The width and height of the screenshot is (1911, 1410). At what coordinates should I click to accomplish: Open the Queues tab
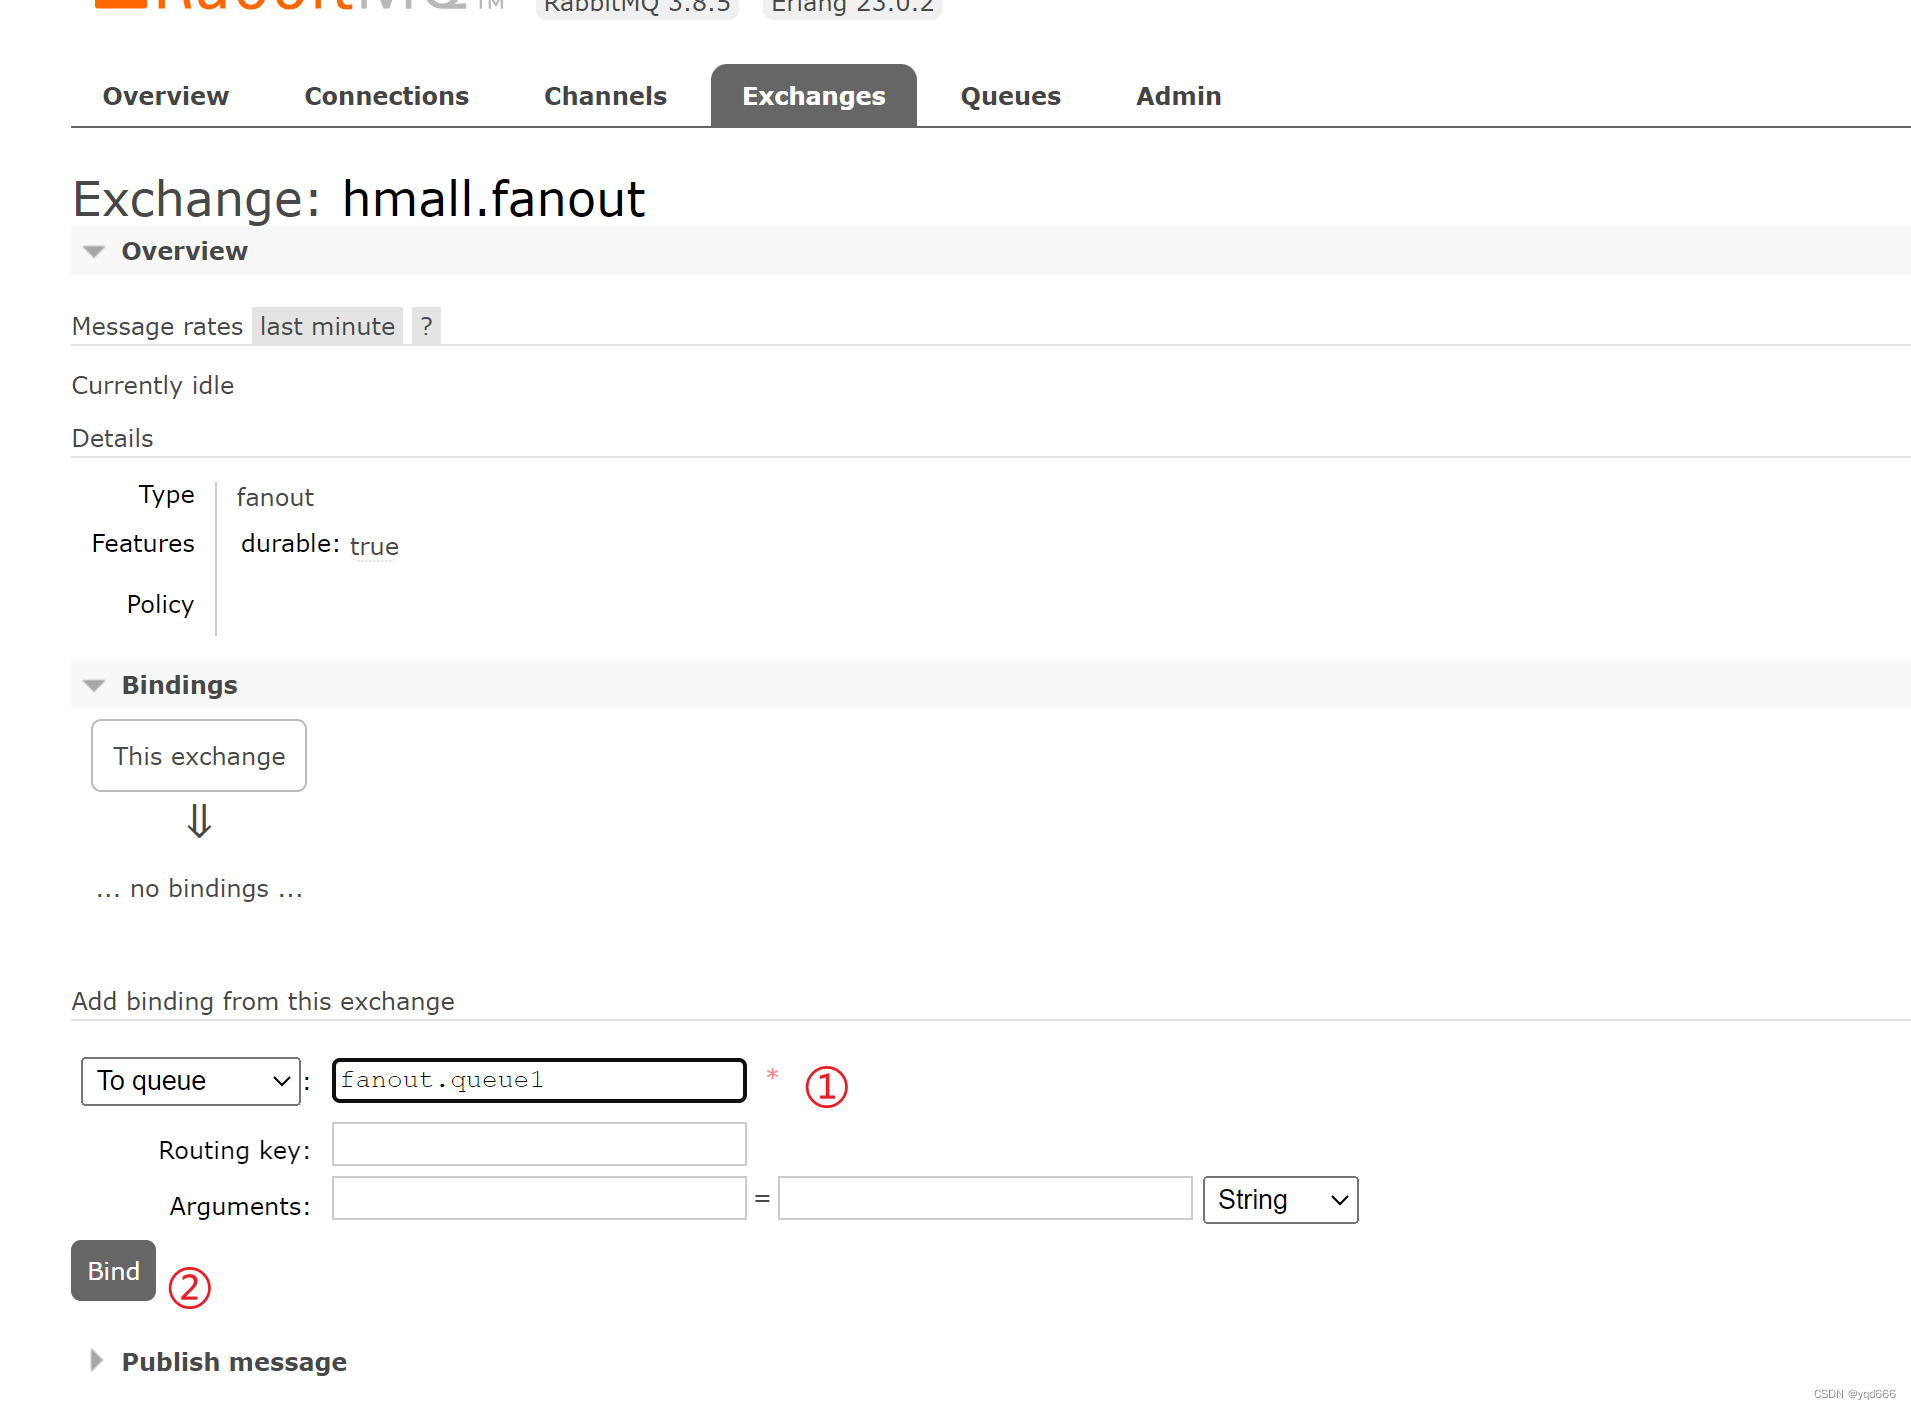pyautogui.click(x=1010, y=96)
